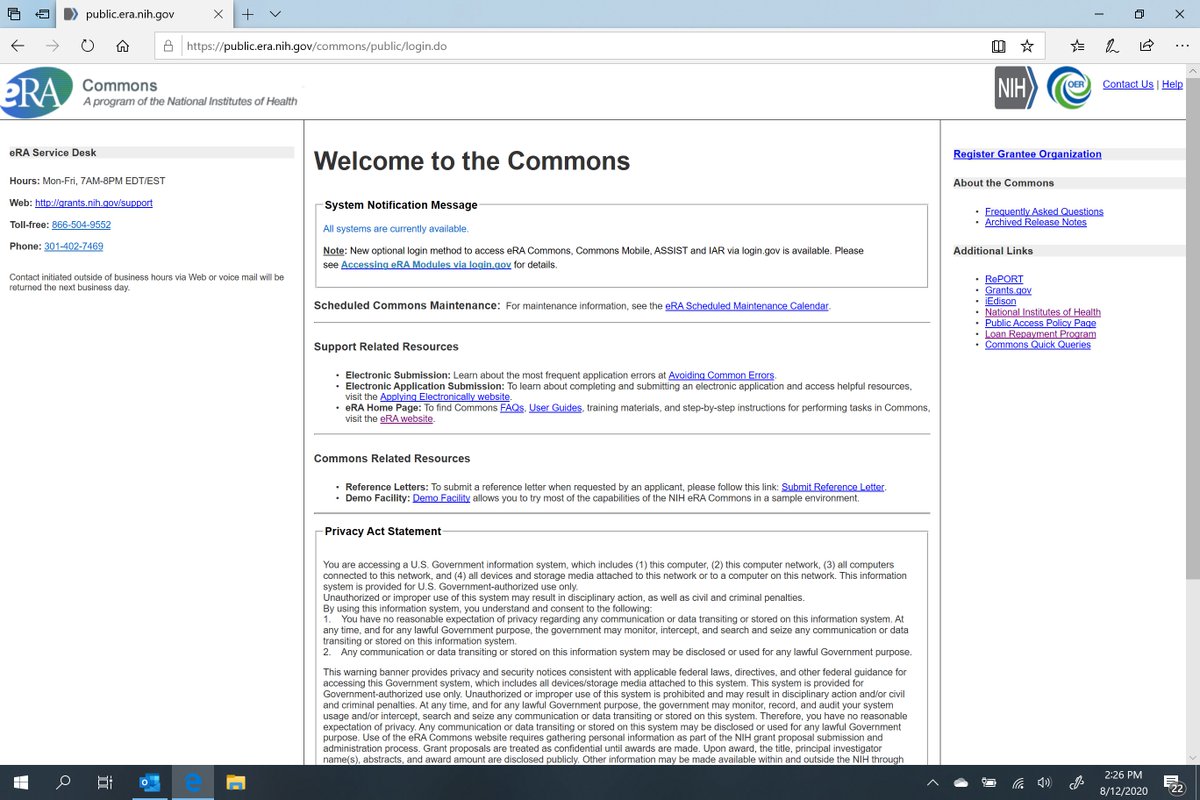Viewport: 1200px width, 800px height.
Task: Open National Institutes of Health link
Action: coord(1043,312)
